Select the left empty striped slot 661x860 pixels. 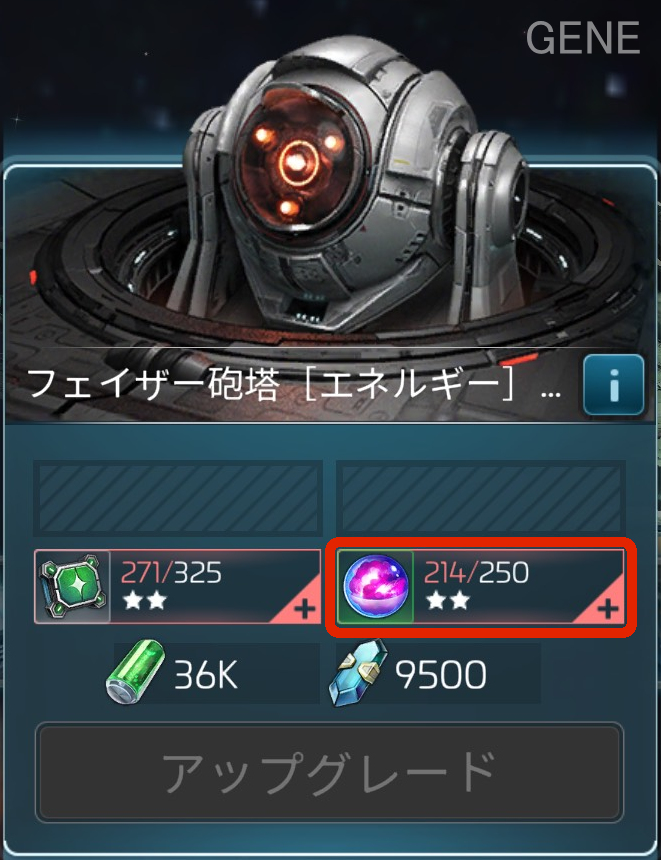coord(178,498)
